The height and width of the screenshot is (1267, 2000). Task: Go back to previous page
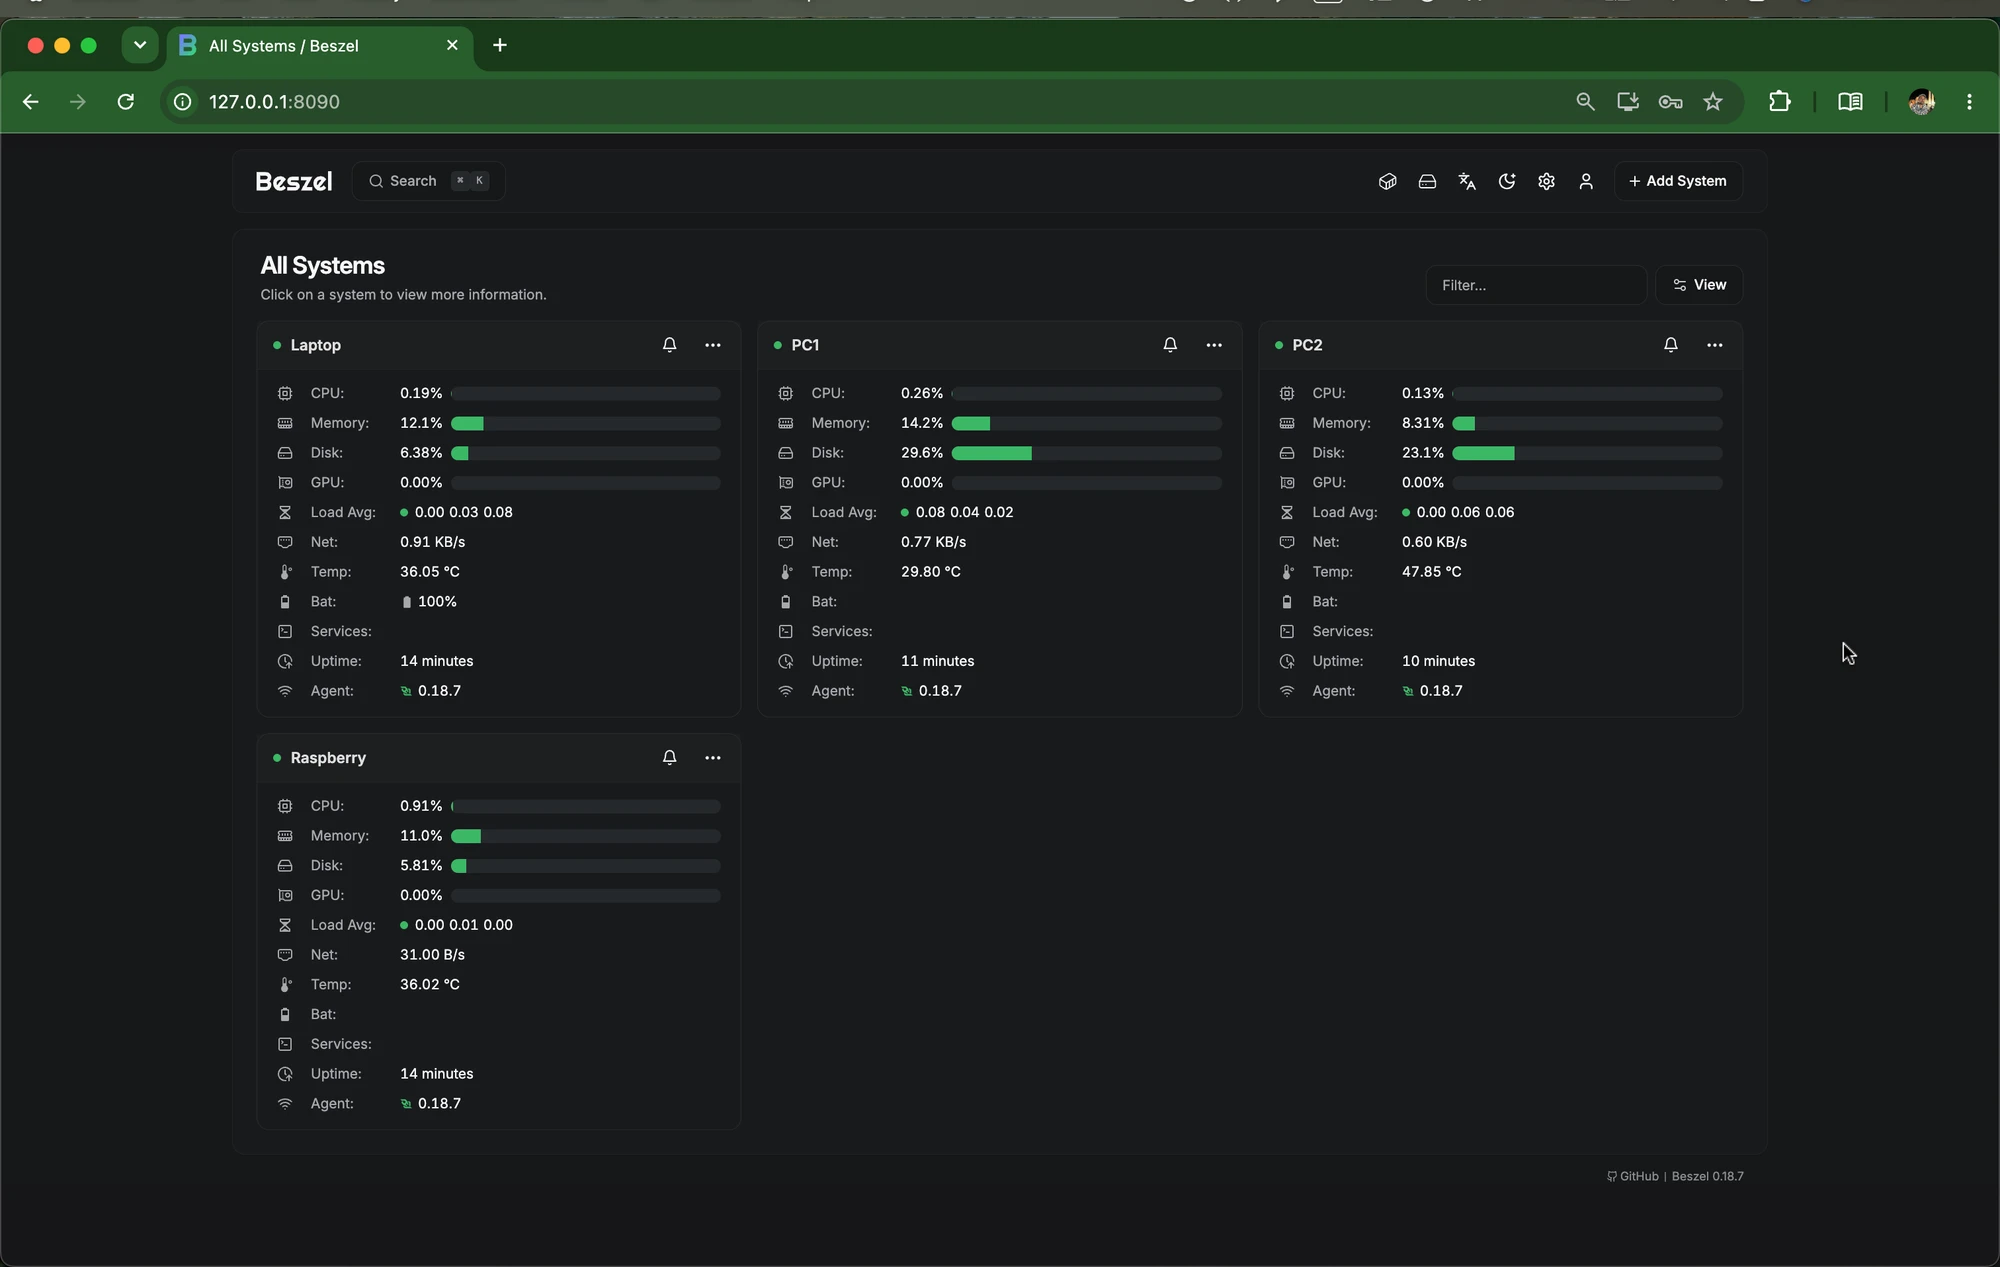[x=31, y=102]
